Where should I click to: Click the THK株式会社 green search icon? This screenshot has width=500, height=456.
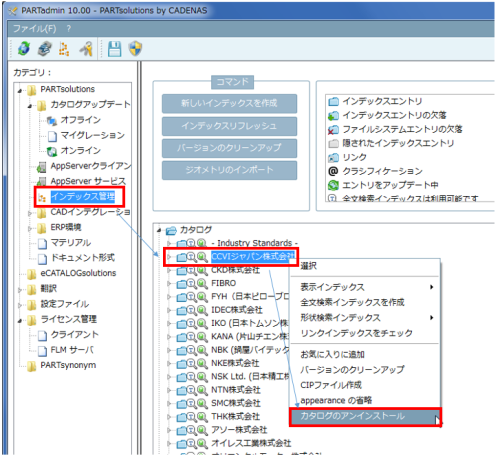point(202,417)
